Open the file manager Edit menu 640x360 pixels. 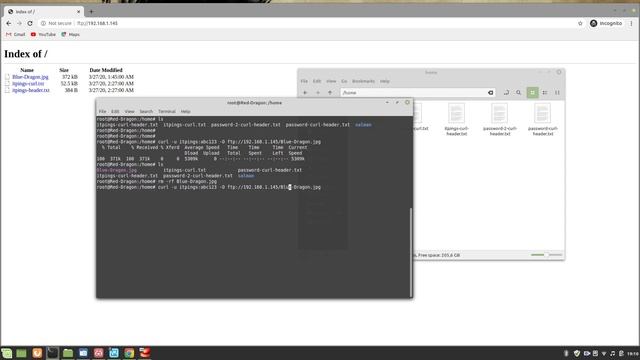tap(317, 81)
